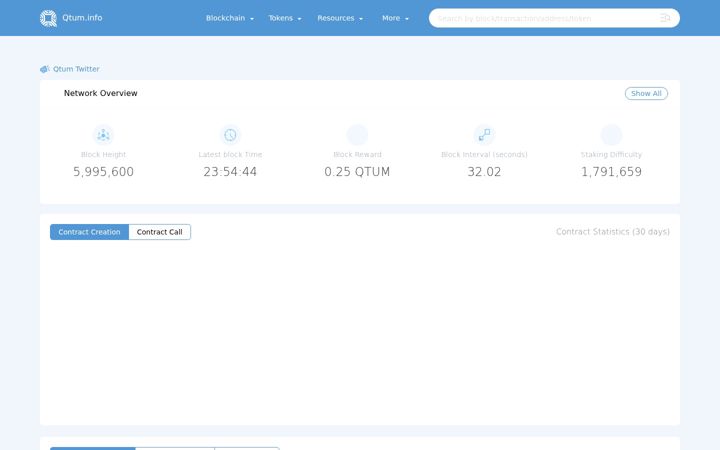Click the Block Height icon
Image resolution: width=720 pixels, height=450 pixels.
click(x=103, y=135)
